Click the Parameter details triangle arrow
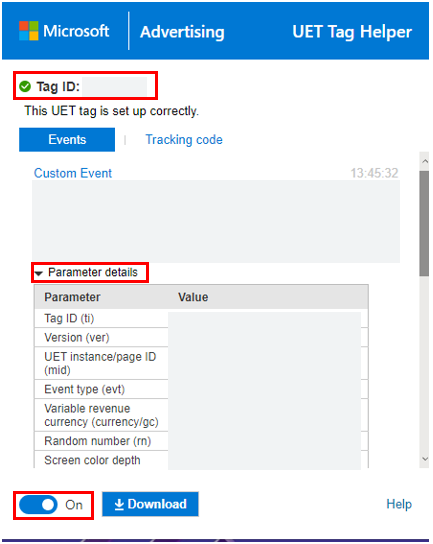 pyautogui.click(x=39, y=273)
